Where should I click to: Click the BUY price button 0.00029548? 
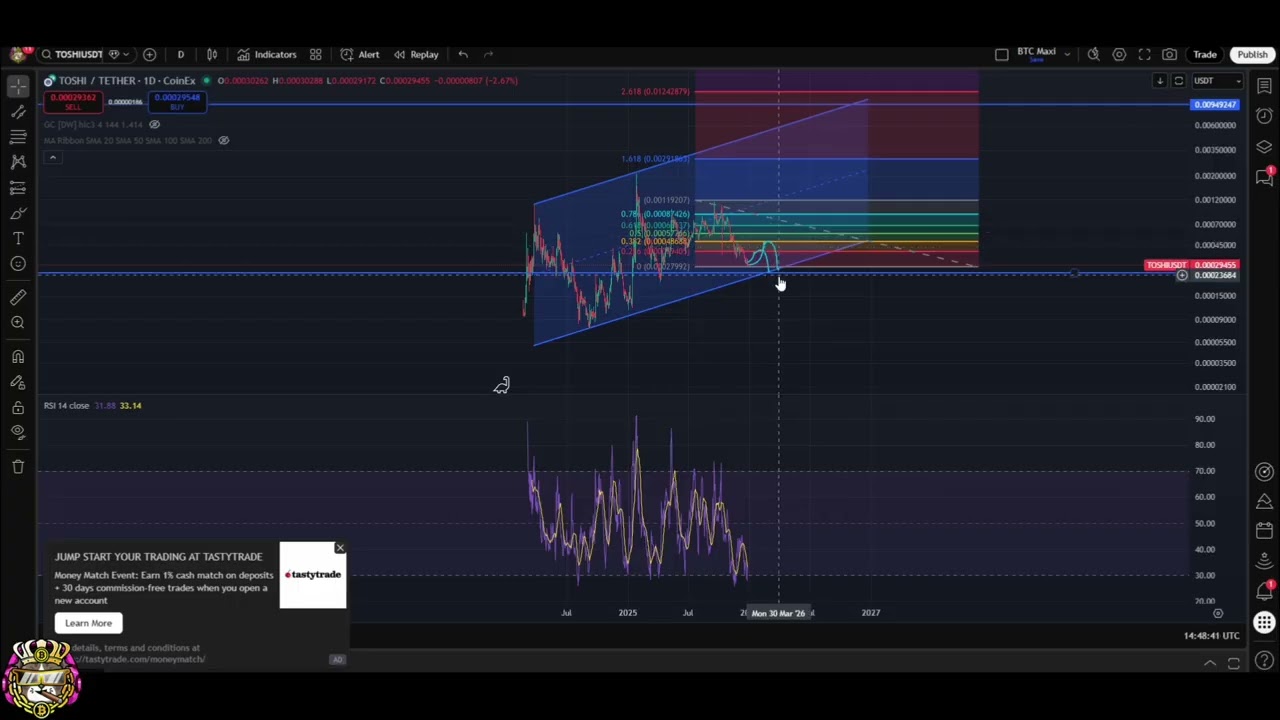177,101
